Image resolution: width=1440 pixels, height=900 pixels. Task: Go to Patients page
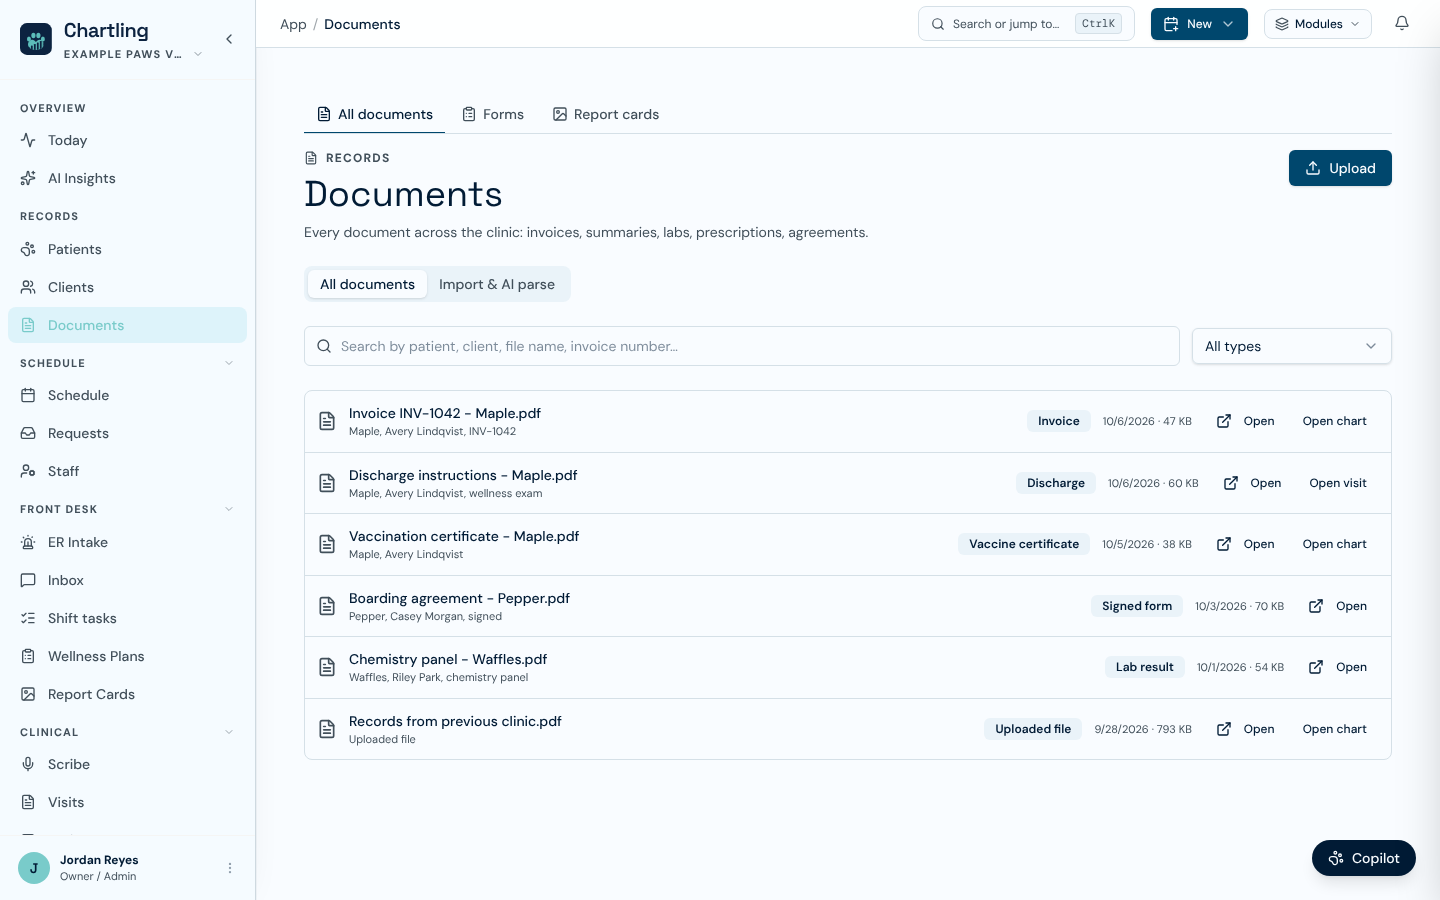[127, 249]
